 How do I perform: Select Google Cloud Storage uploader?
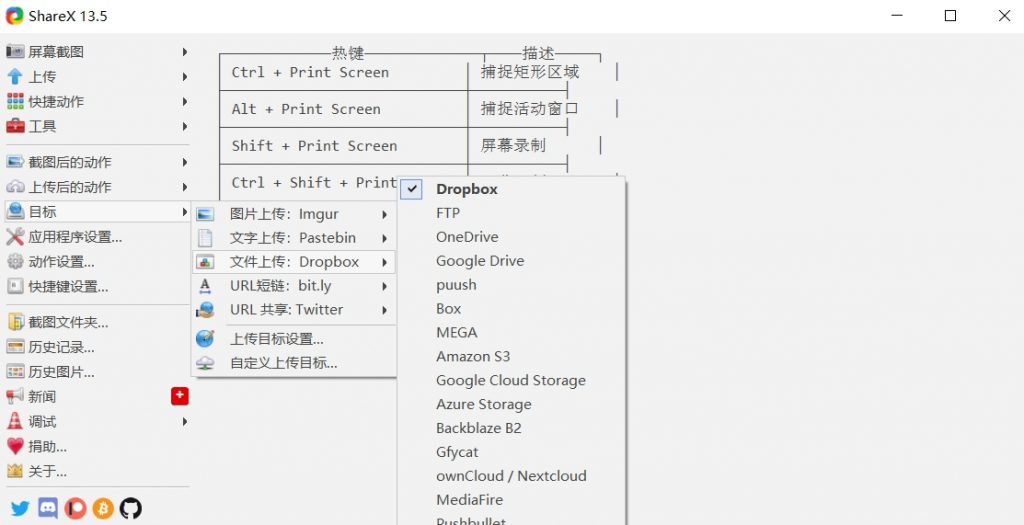tap(512, 380)
